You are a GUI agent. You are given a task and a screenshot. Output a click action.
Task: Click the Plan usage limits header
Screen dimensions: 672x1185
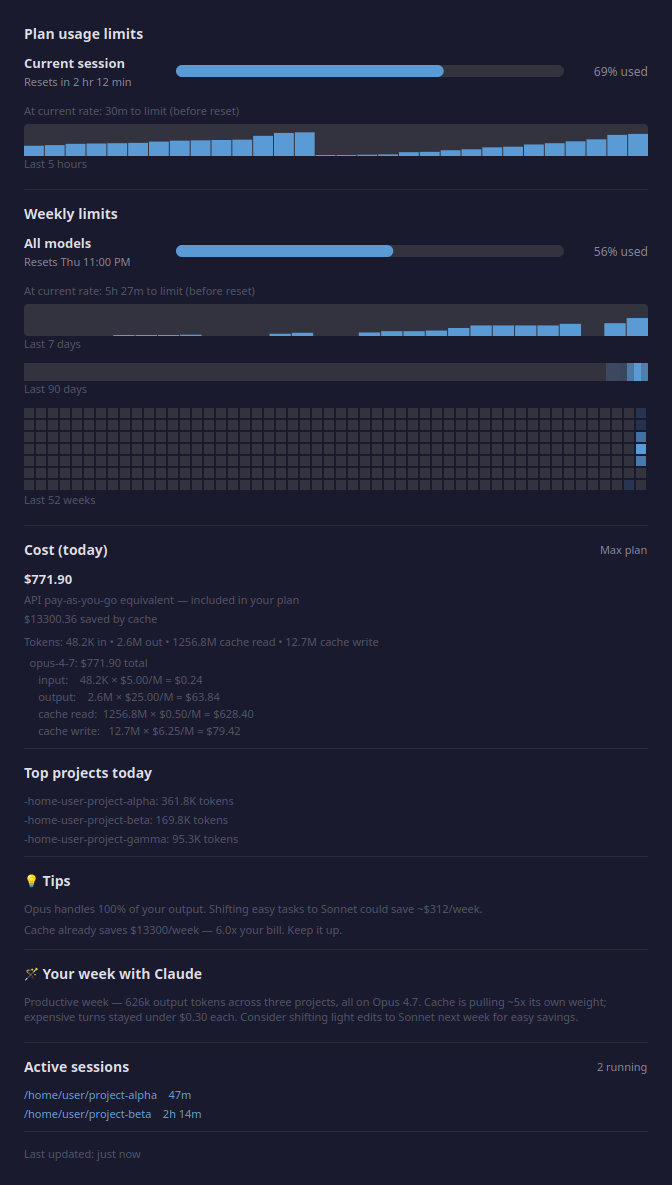point(83,33)
